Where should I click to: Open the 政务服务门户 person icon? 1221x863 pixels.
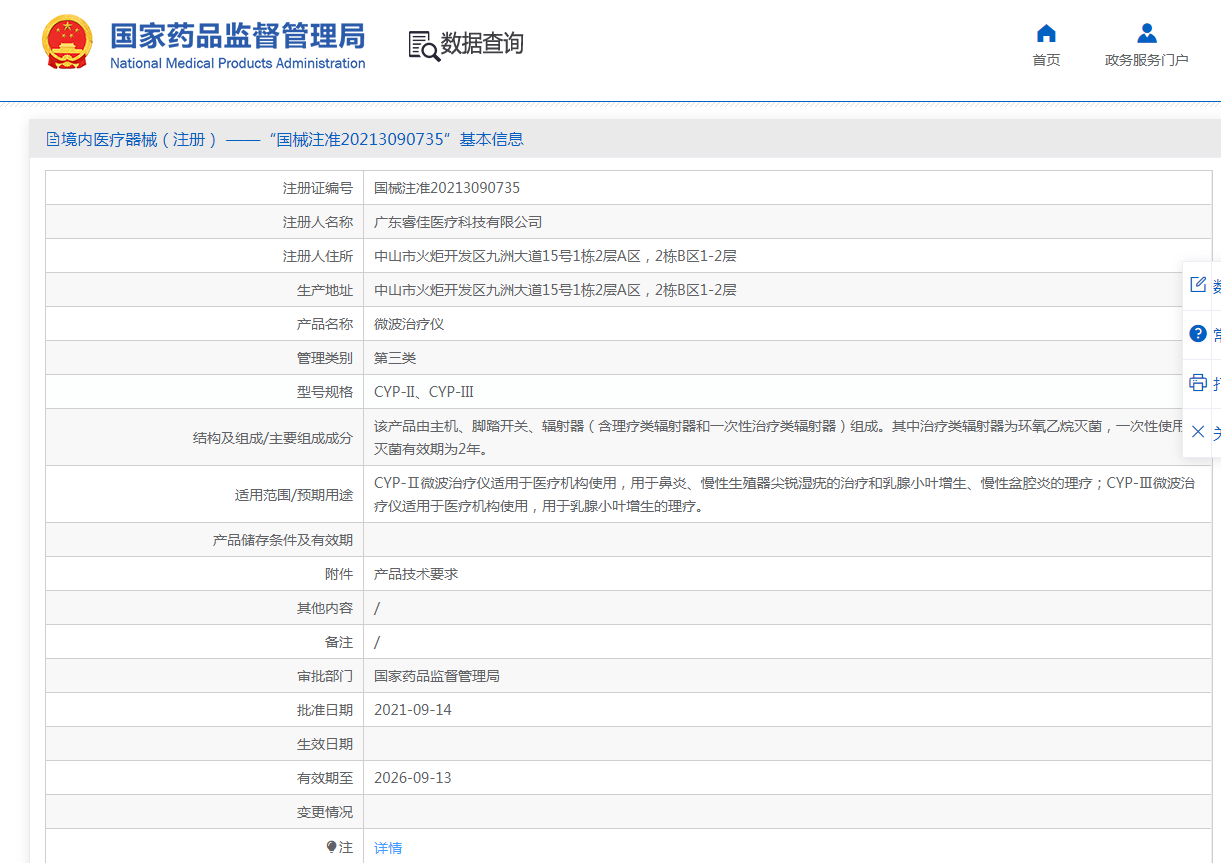(x=1147, y=33)
